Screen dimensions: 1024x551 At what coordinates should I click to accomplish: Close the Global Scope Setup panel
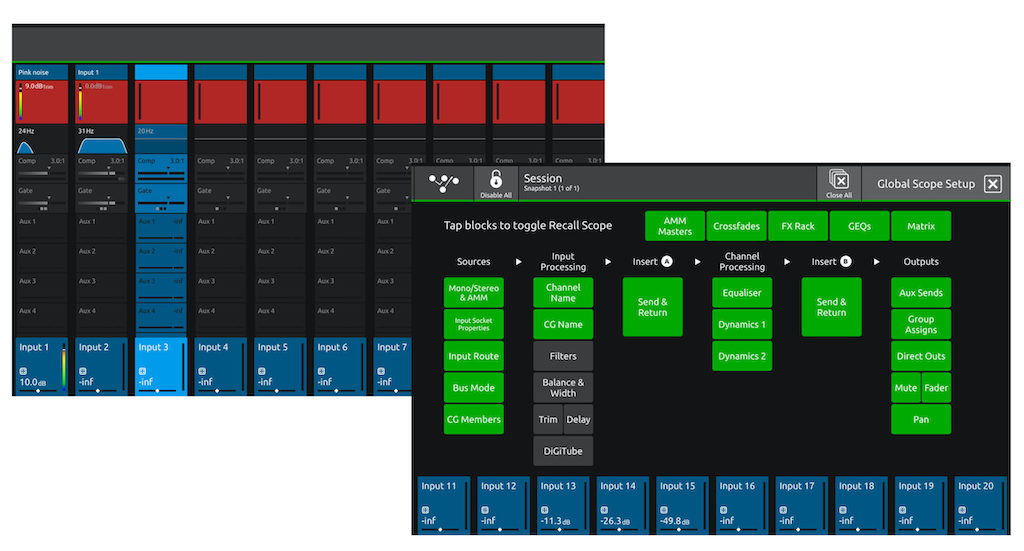992,184
